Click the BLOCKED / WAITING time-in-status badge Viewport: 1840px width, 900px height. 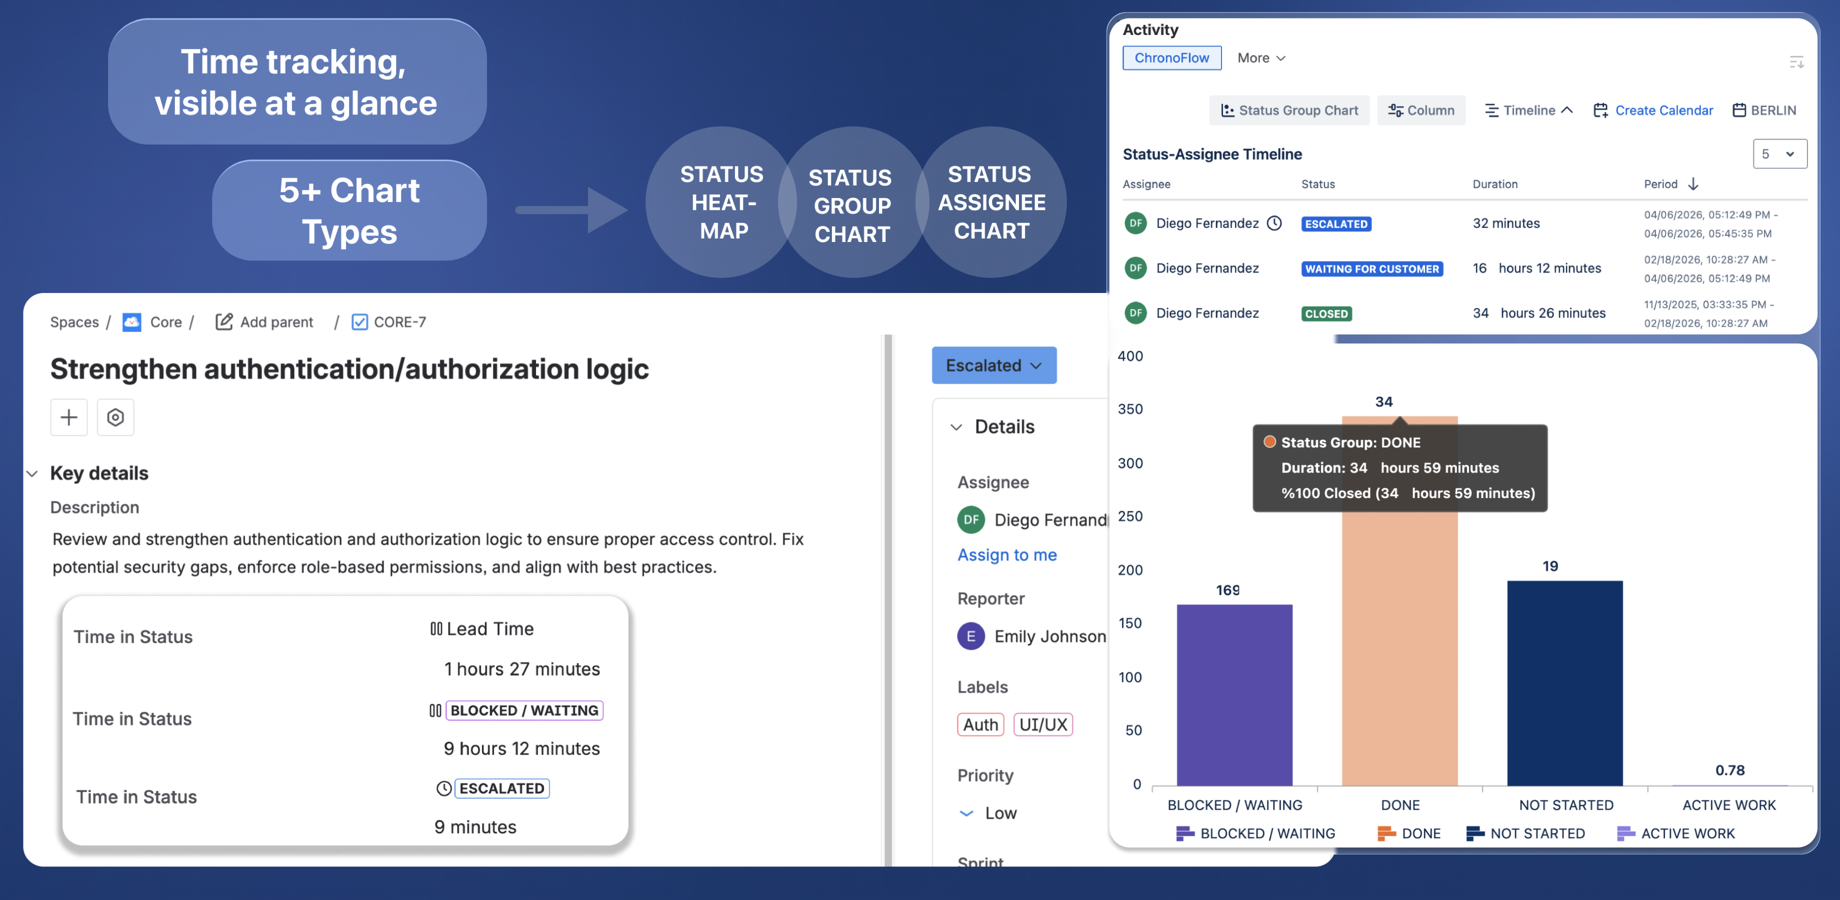pyautogui.click(x=524, y=711)
